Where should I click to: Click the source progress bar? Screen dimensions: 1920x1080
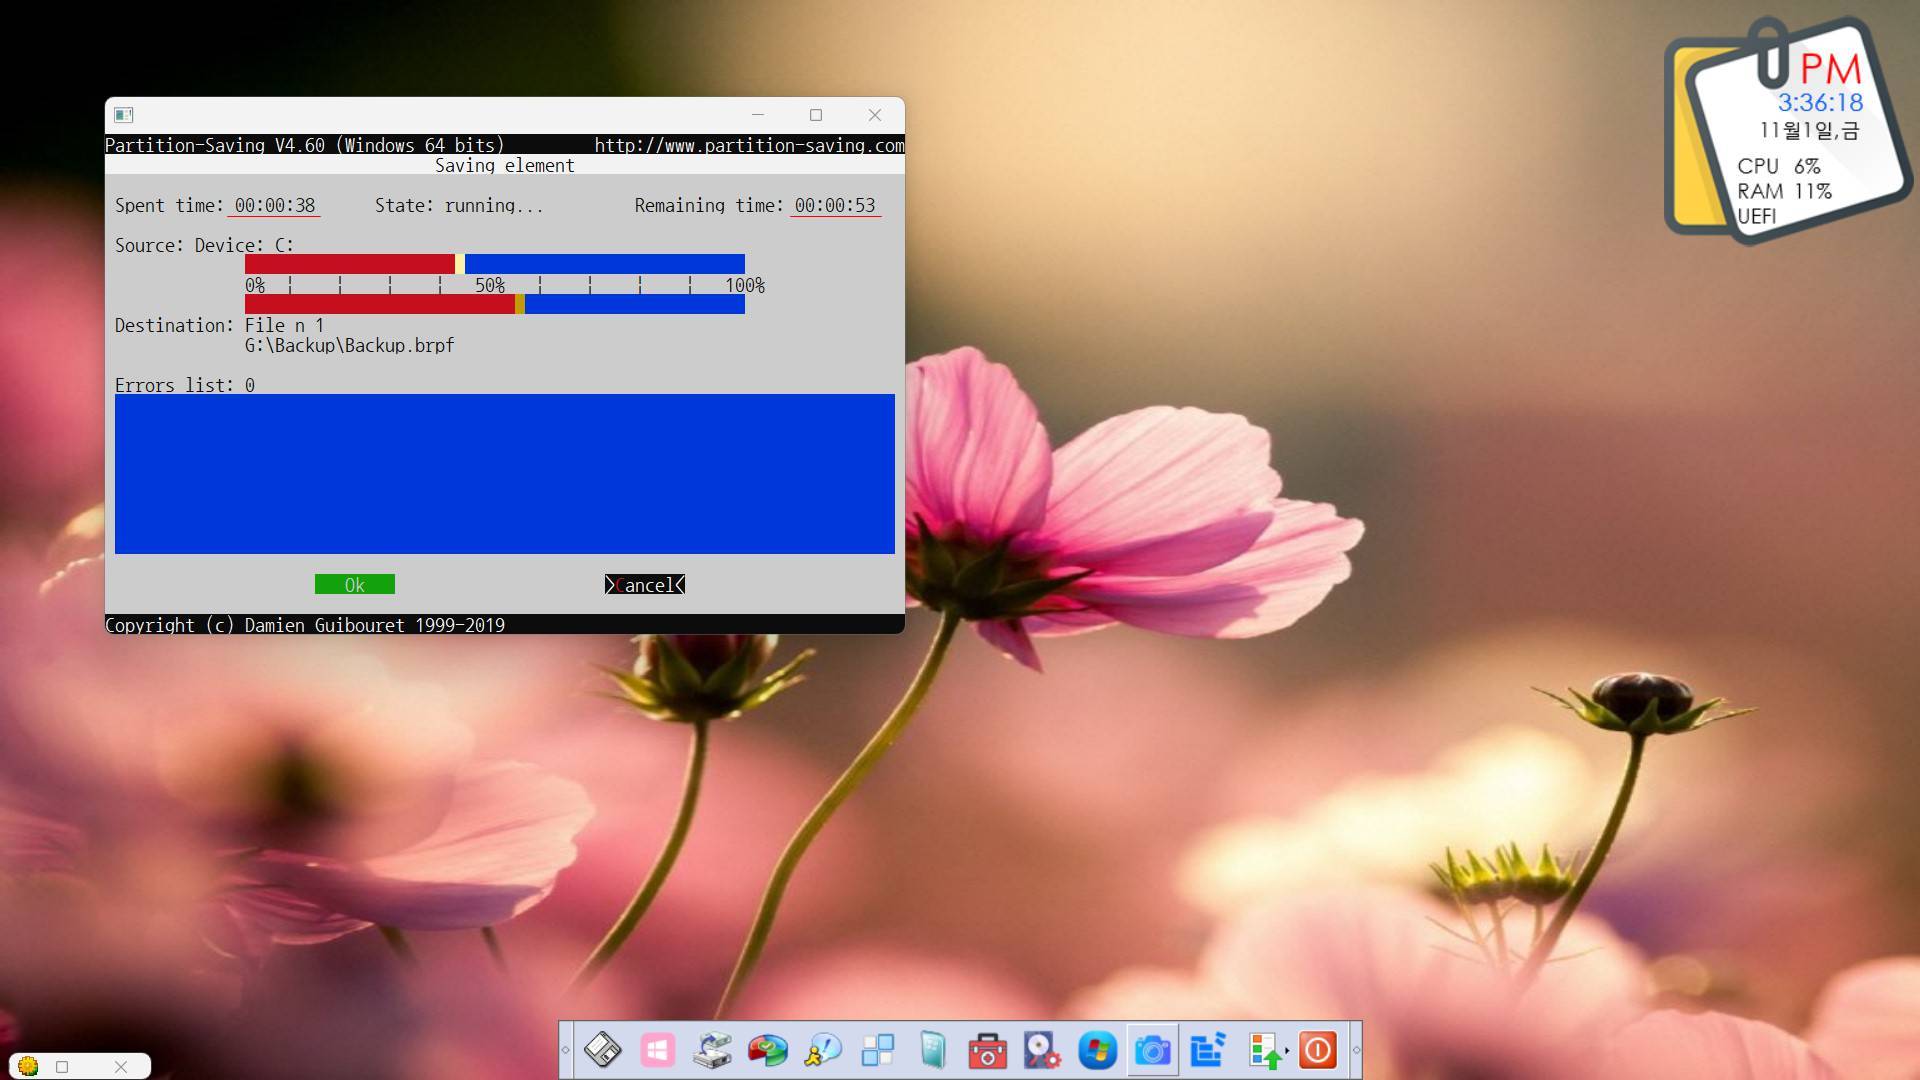point(495,264)
